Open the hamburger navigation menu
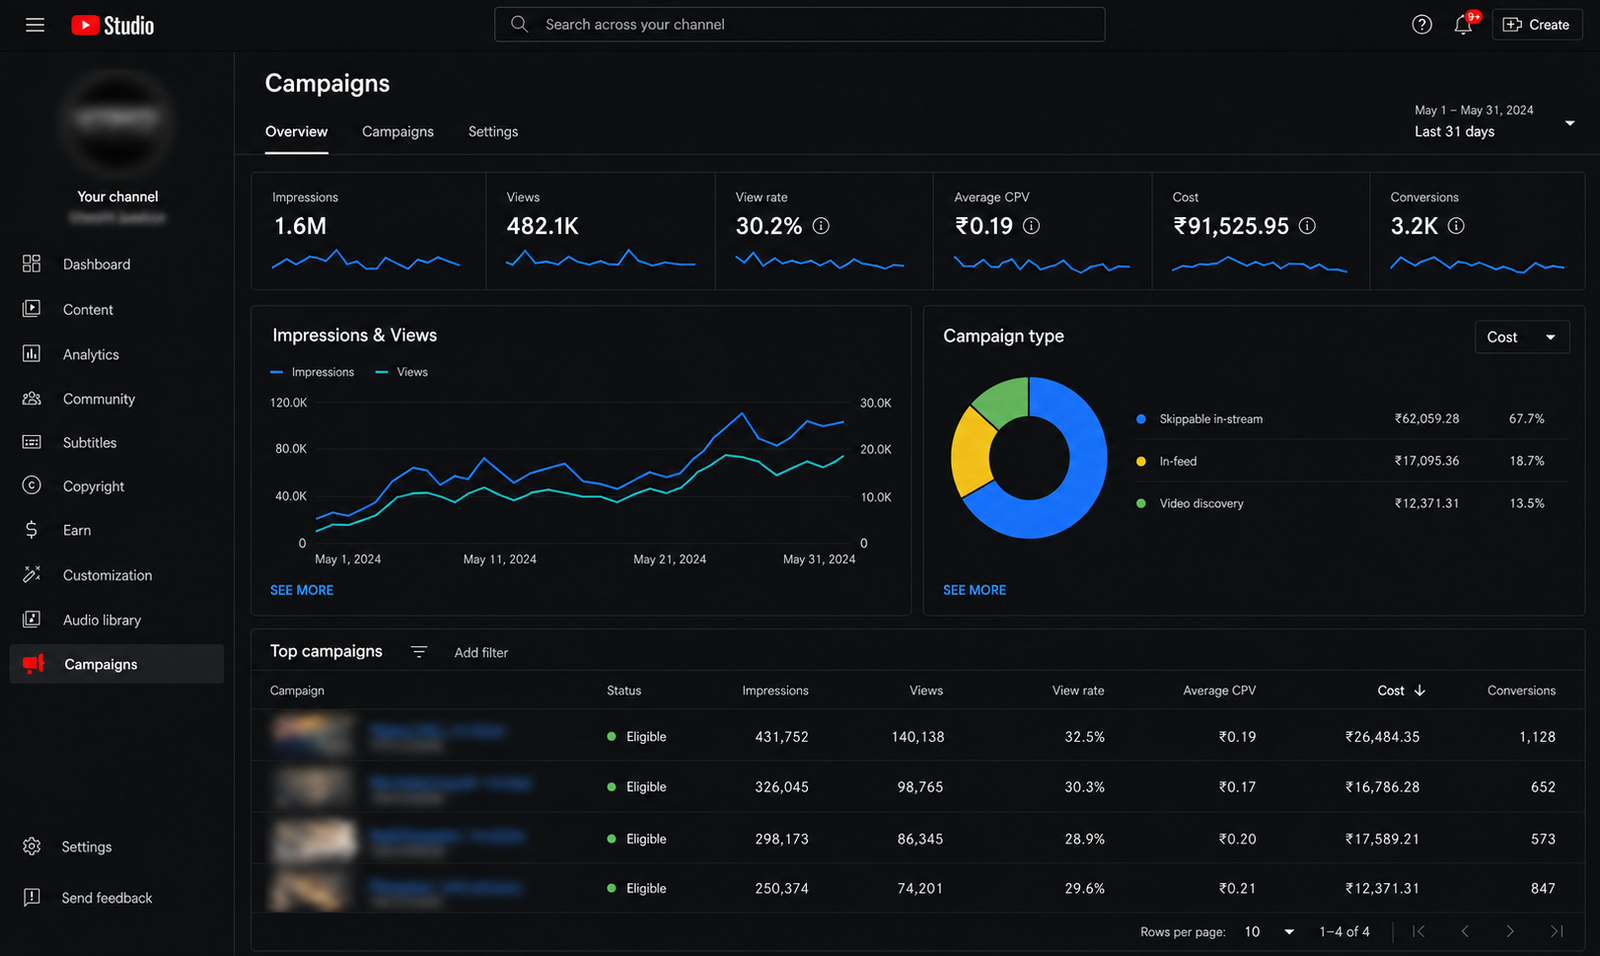The height and width of the screenshot is (956, 1600). [35, 25]
